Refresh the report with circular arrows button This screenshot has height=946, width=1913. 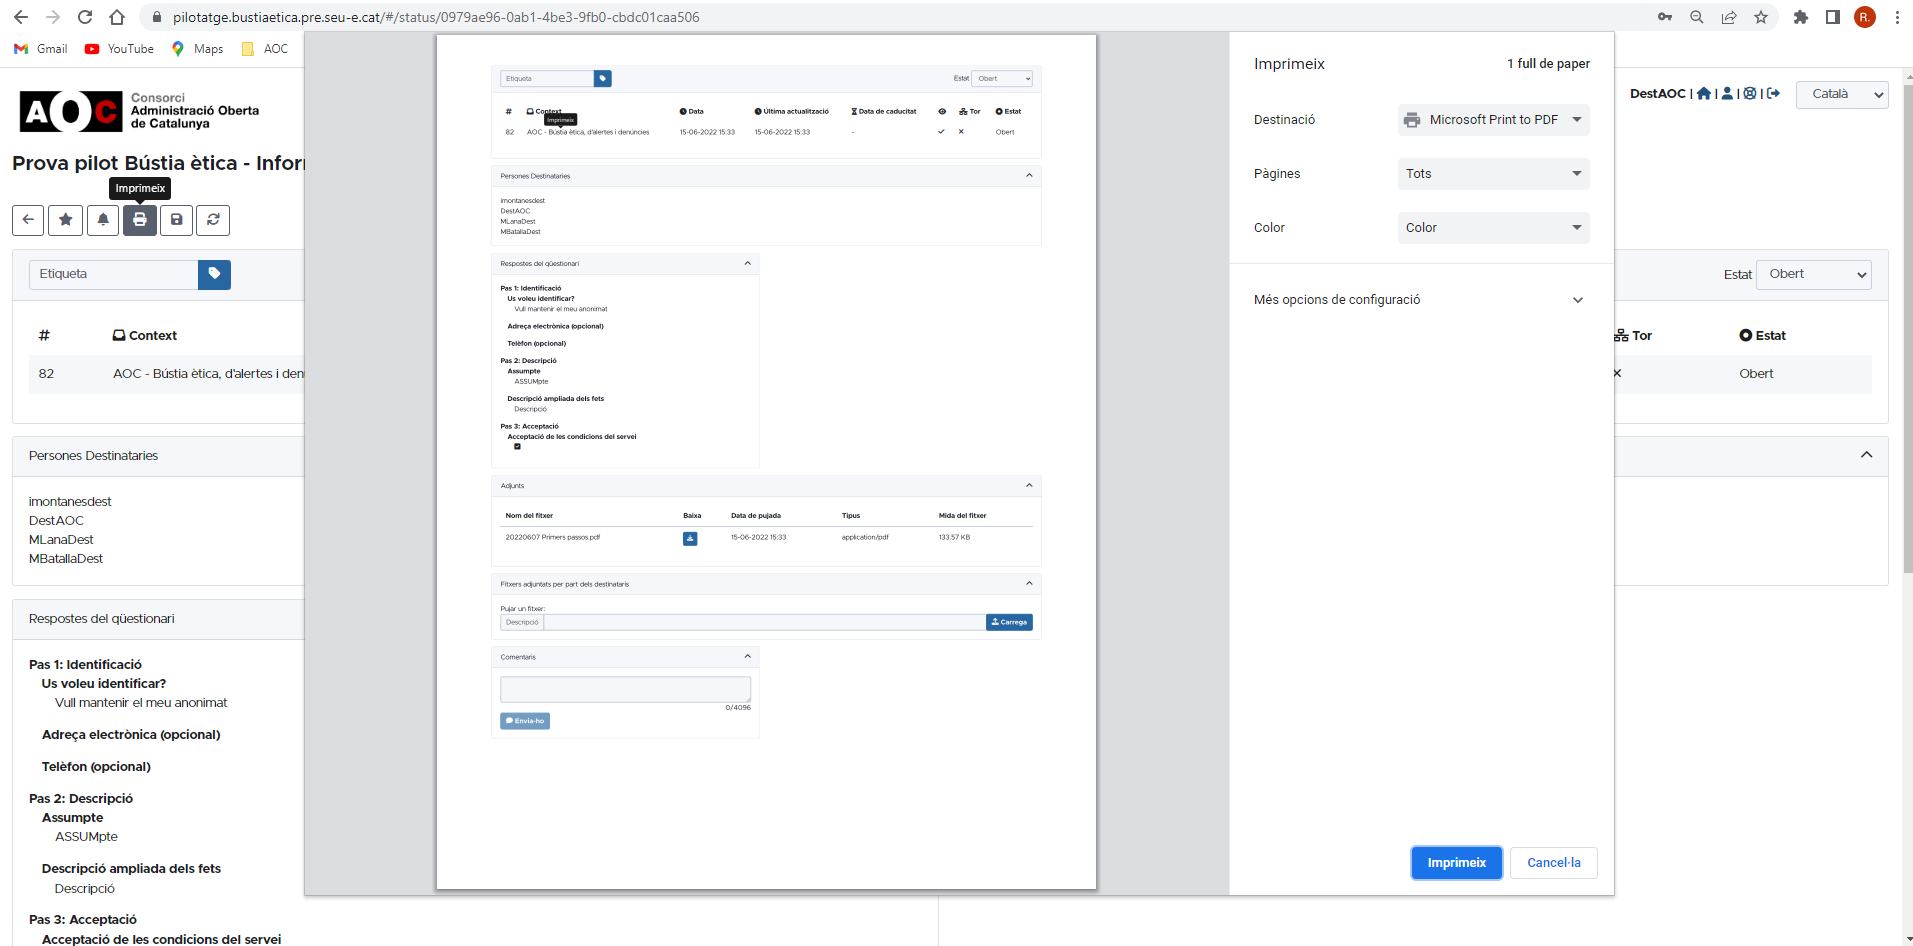click(x=213, y=220)
